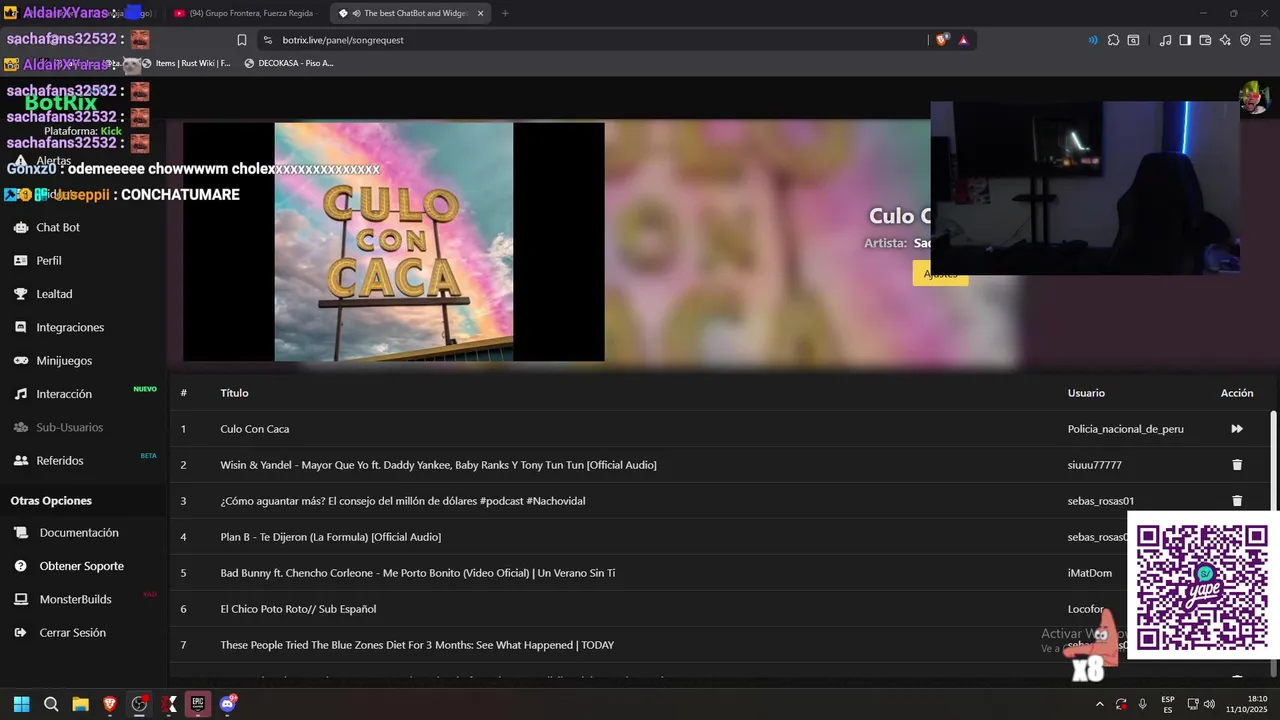Viewport: 1280px width, 720px height.
Task: Open the Brave Wallet icon
Action: [x=1205, y=40]
